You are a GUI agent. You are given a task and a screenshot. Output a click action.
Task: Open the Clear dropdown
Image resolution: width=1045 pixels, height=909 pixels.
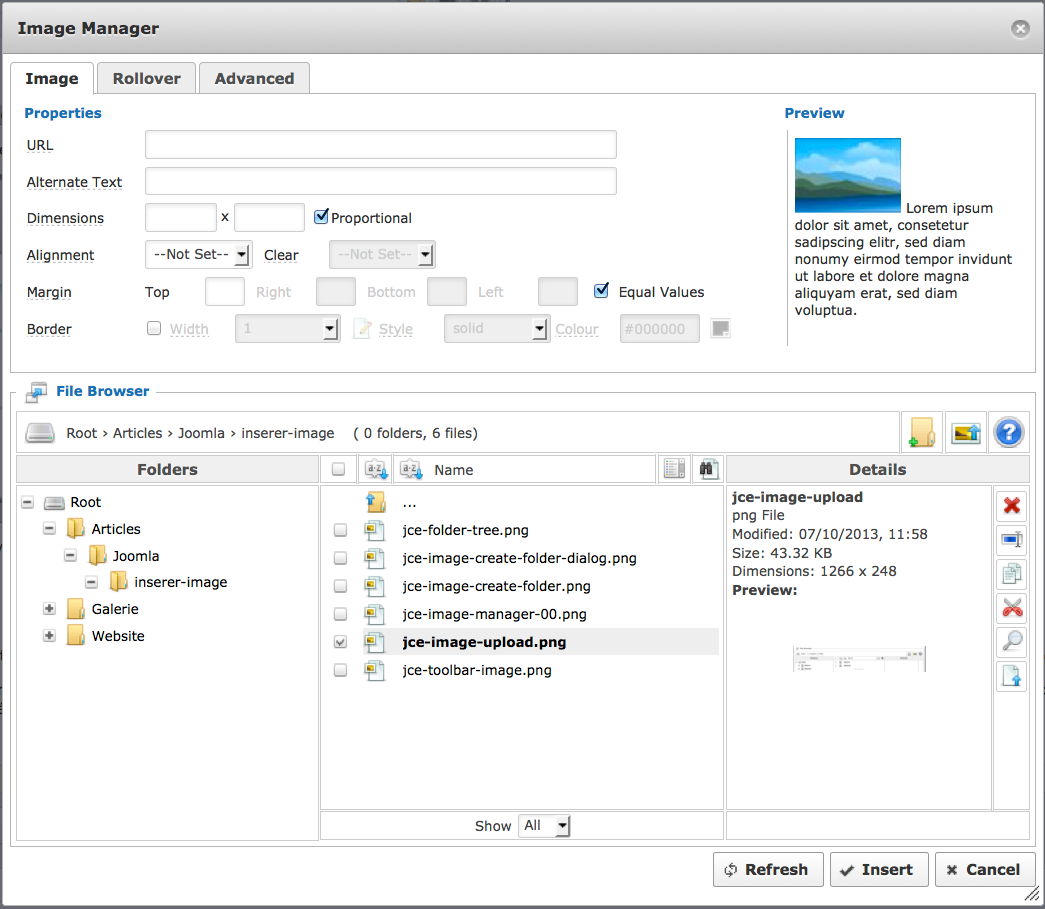pyautogui.click(x=382, y=255)
